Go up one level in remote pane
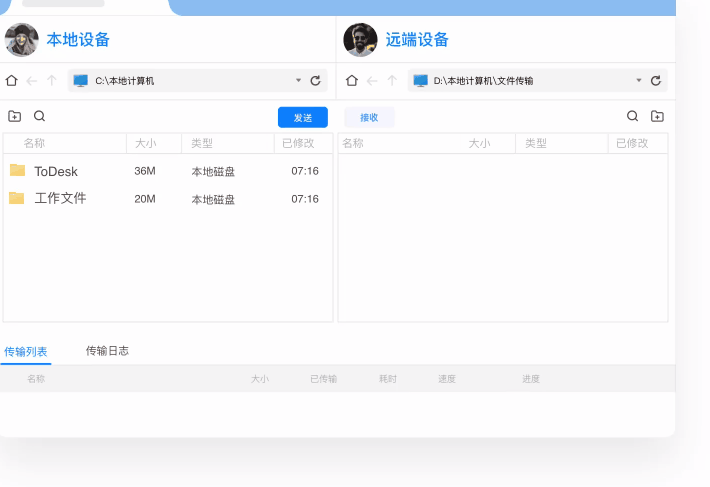 coord(392,81)
